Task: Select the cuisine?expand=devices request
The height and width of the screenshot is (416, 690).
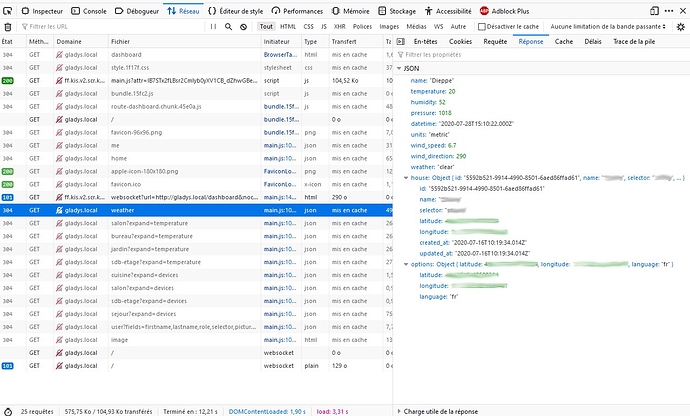Action: coord(196,275)
